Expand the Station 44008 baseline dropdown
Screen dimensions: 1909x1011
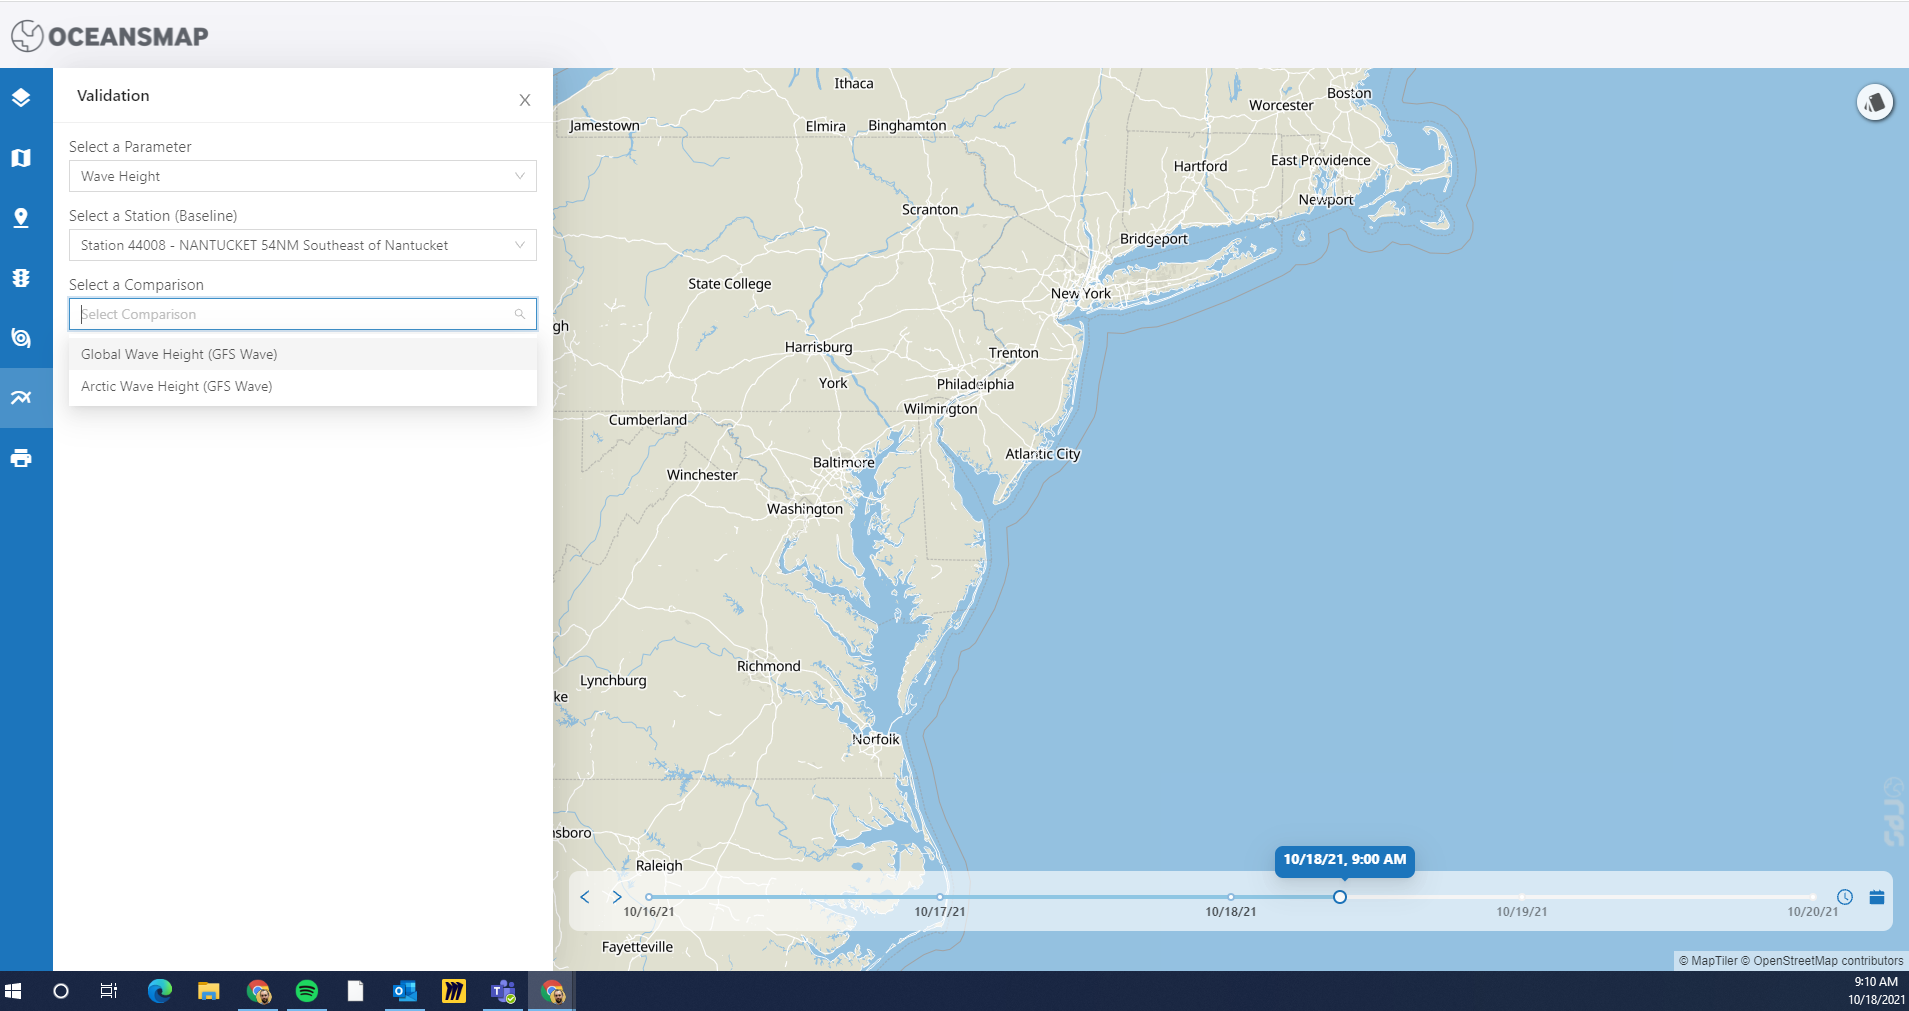[x=301, y=245]
